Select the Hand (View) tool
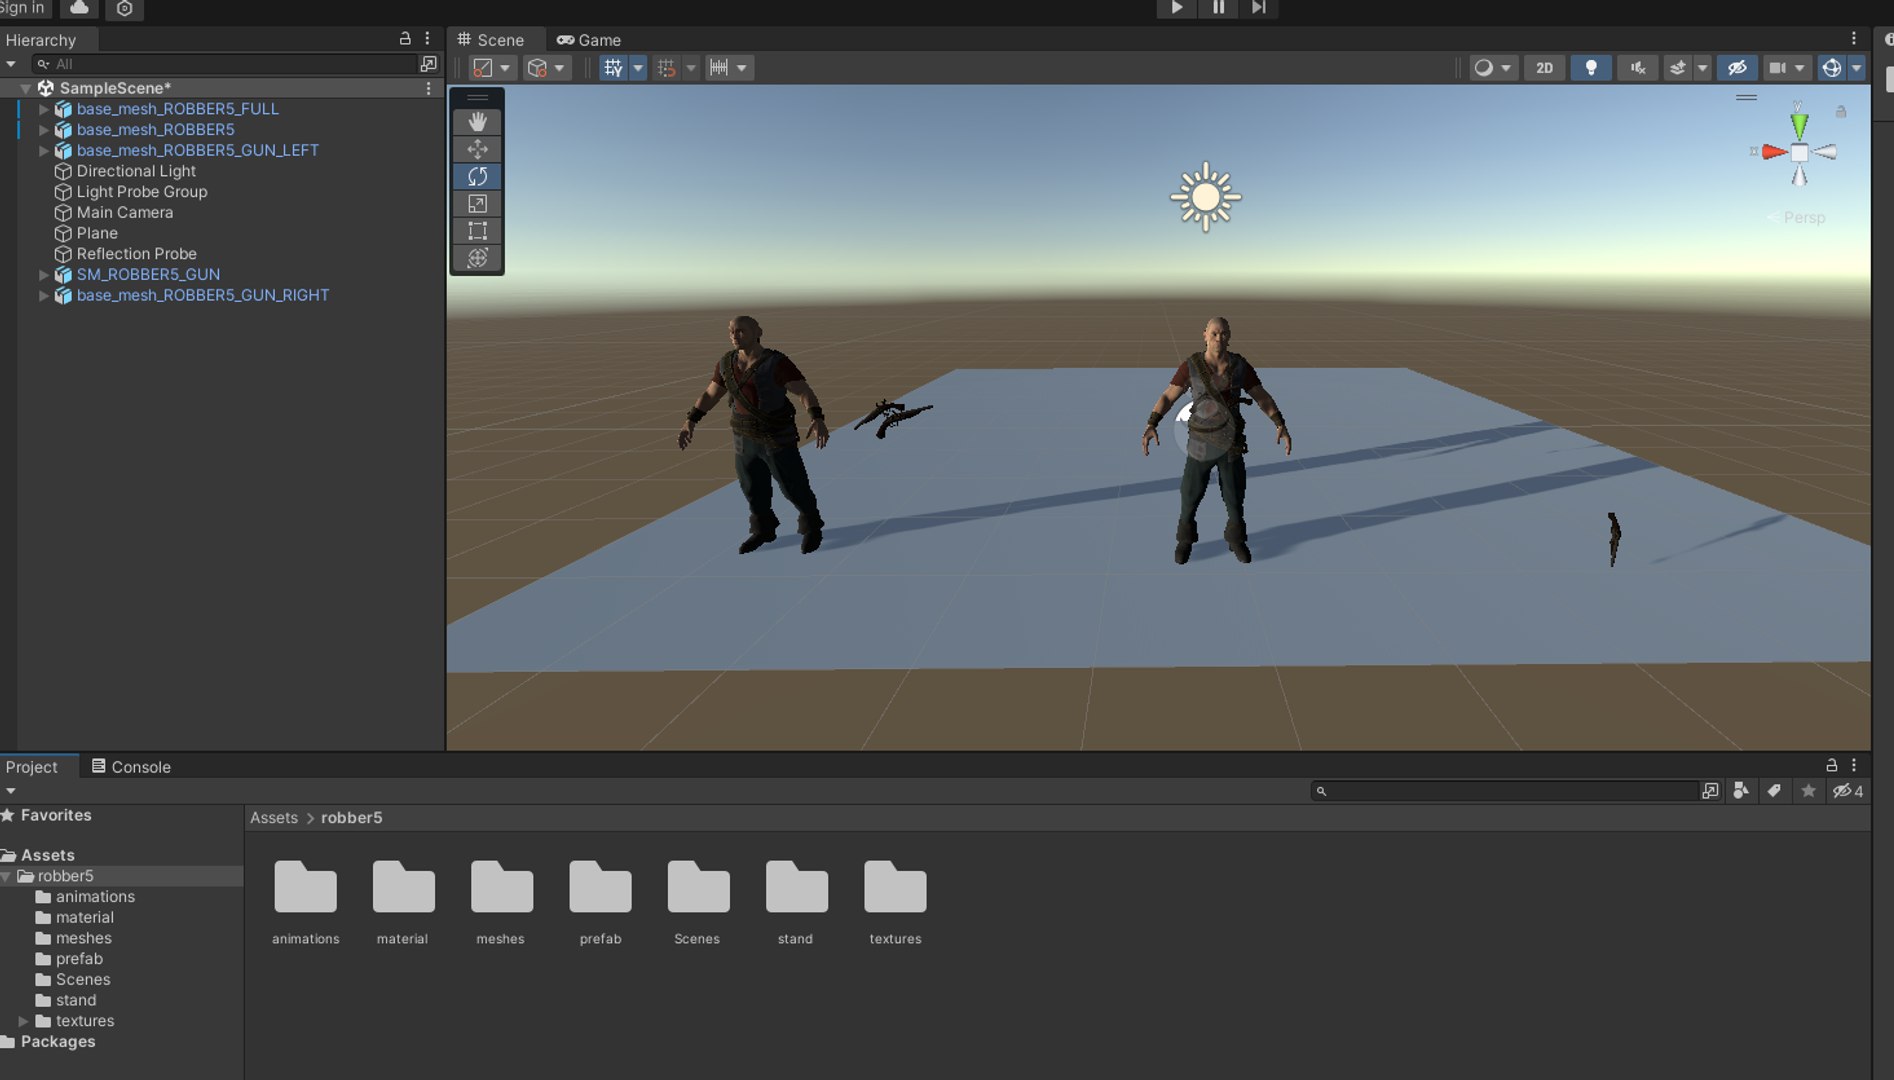Screen dimensions: 1894x1080 (477, 122)
